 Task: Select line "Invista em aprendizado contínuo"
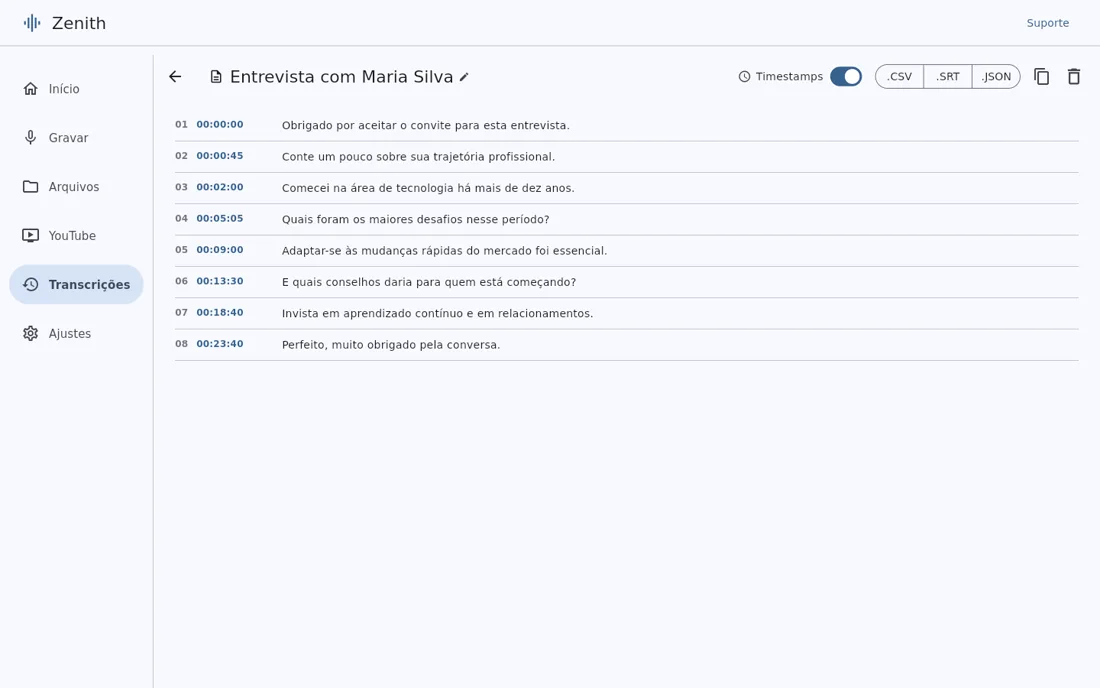click(438, 313)
